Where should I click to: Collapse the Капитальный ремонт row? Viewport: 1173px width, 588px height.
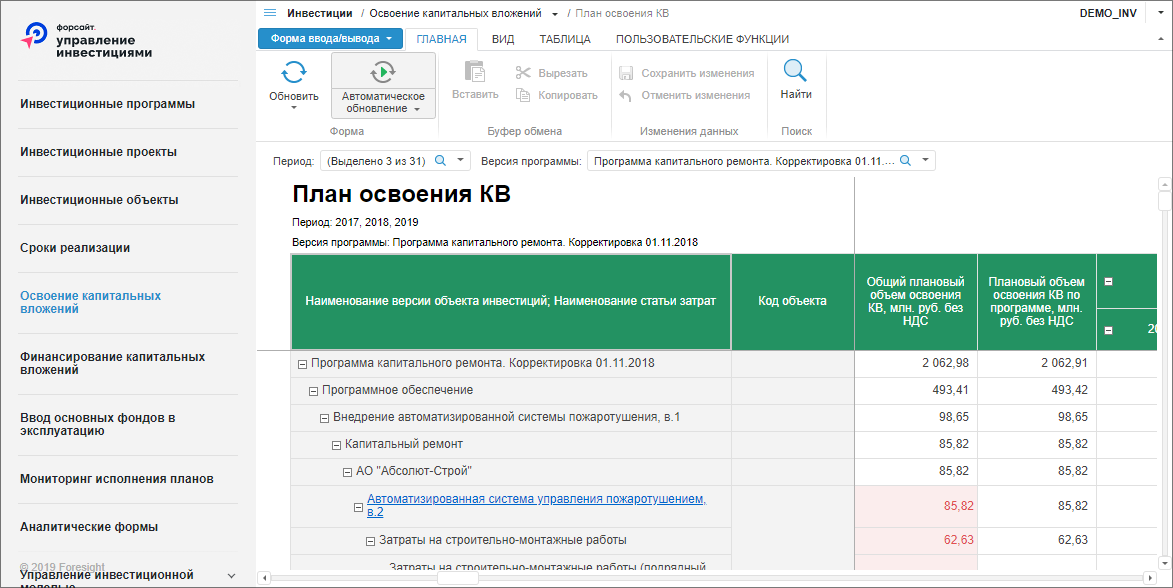point(336,445)
